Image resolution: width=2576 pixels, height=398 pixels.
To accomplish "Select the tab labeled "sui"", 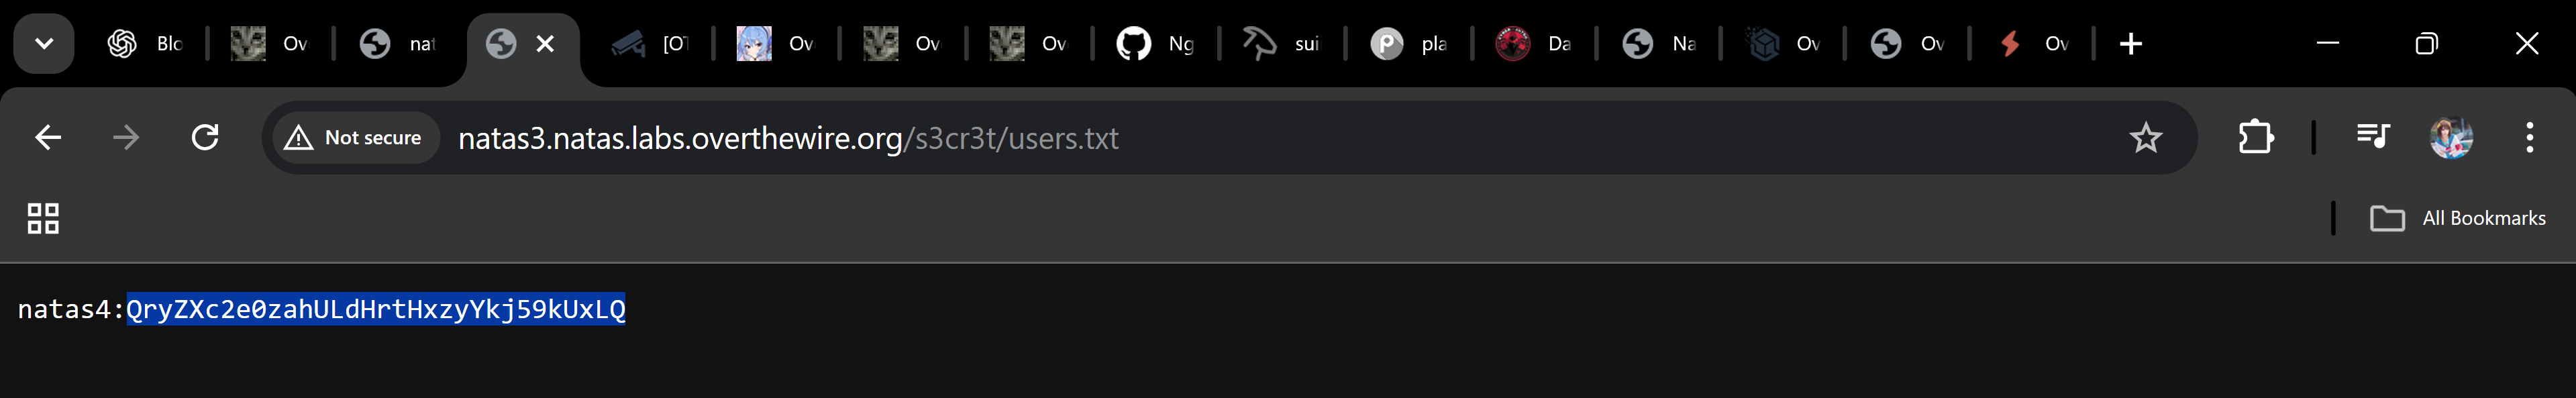I will tap(1281, 44).
